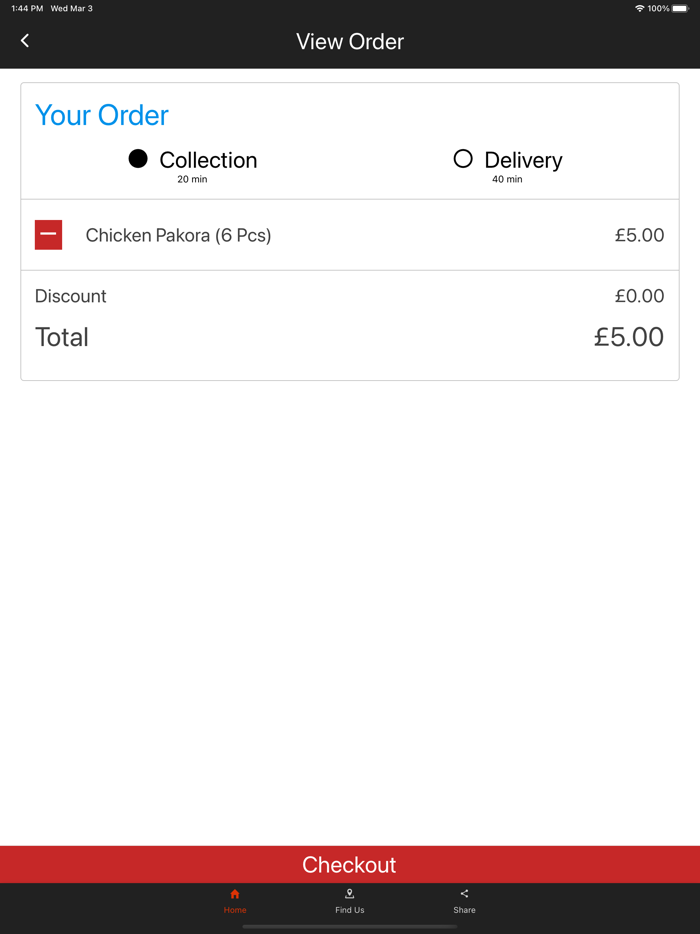
Task: Tap the Find Us location pin icon
Action: (349, 894)
